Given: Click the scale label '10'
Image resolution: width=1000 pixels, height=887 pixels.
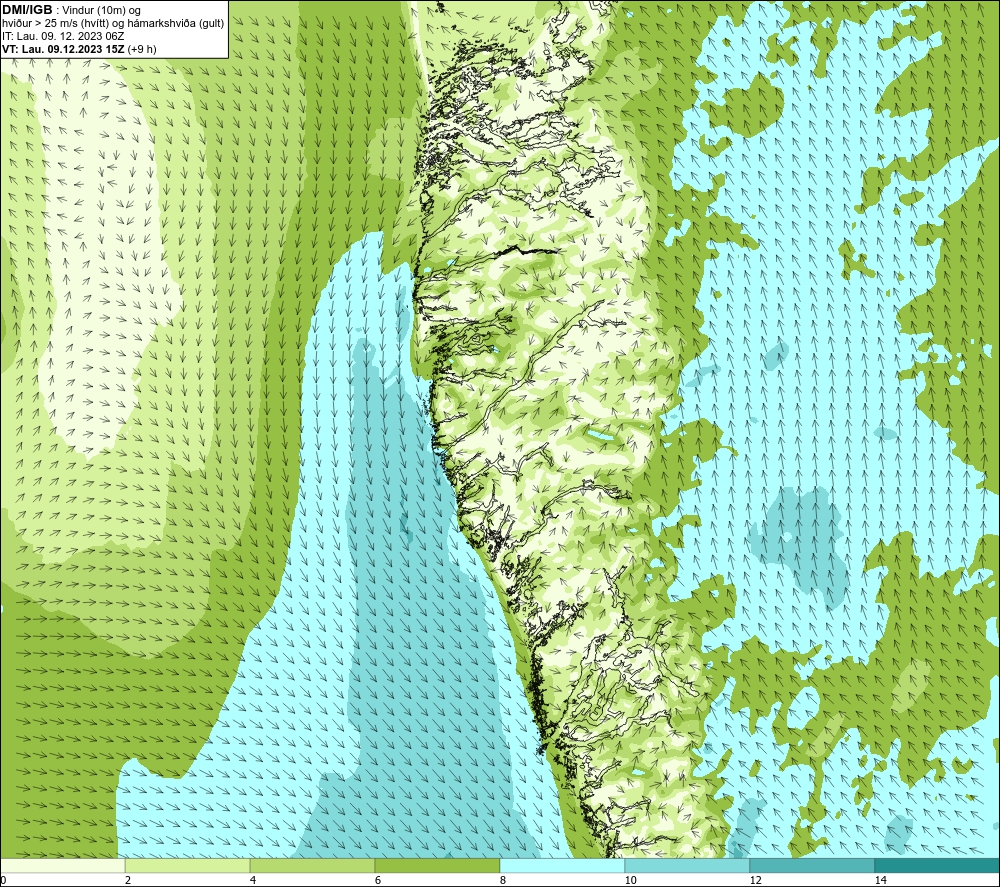Looking at the screenshot, I should coord(631,880).
